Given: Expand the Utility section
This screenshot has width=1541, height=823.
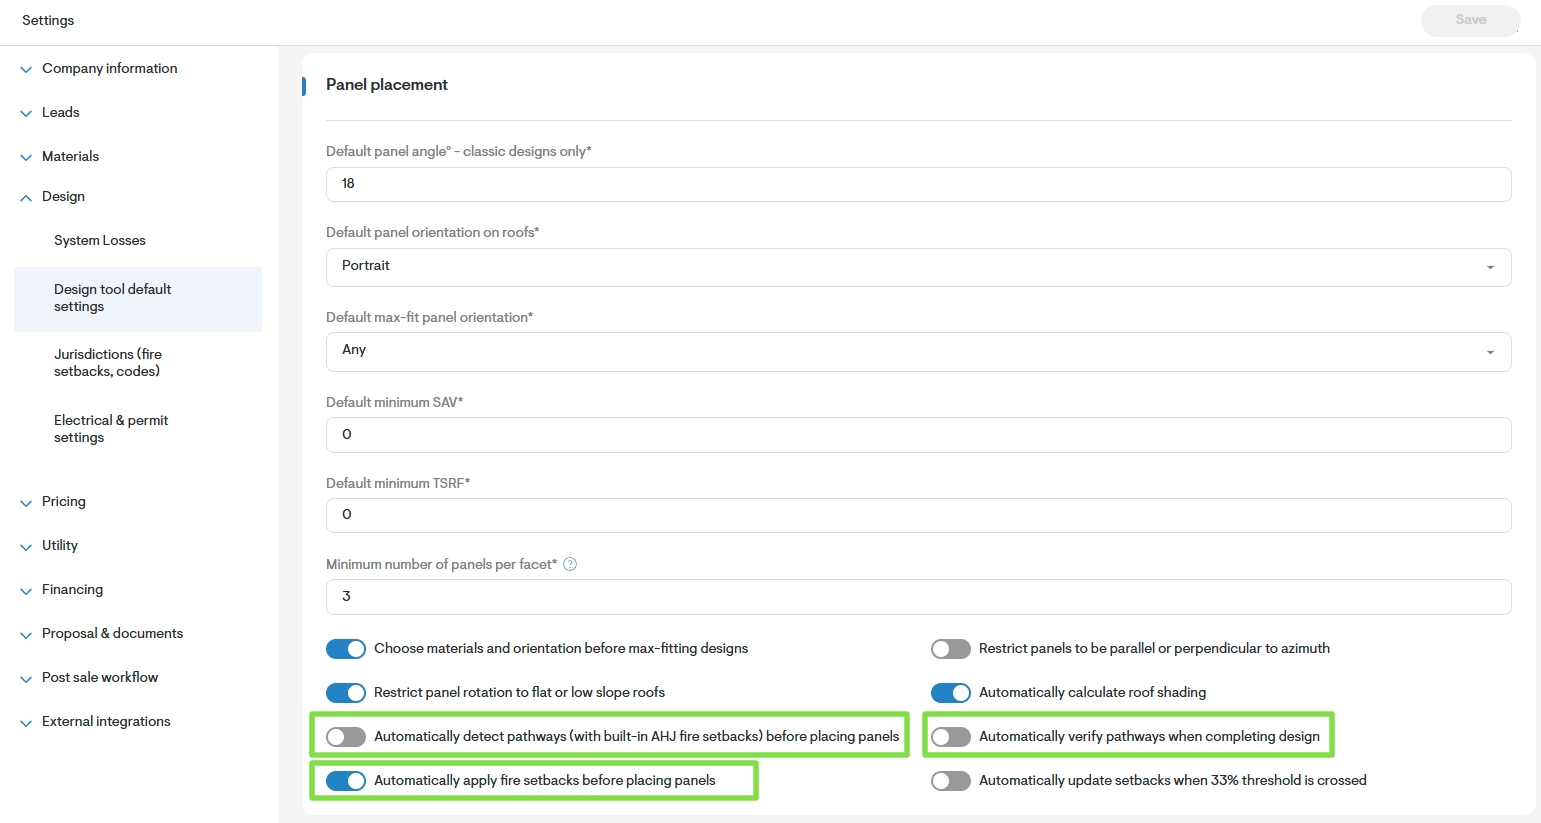Looking at the screenshot, I should coord(49,546).
